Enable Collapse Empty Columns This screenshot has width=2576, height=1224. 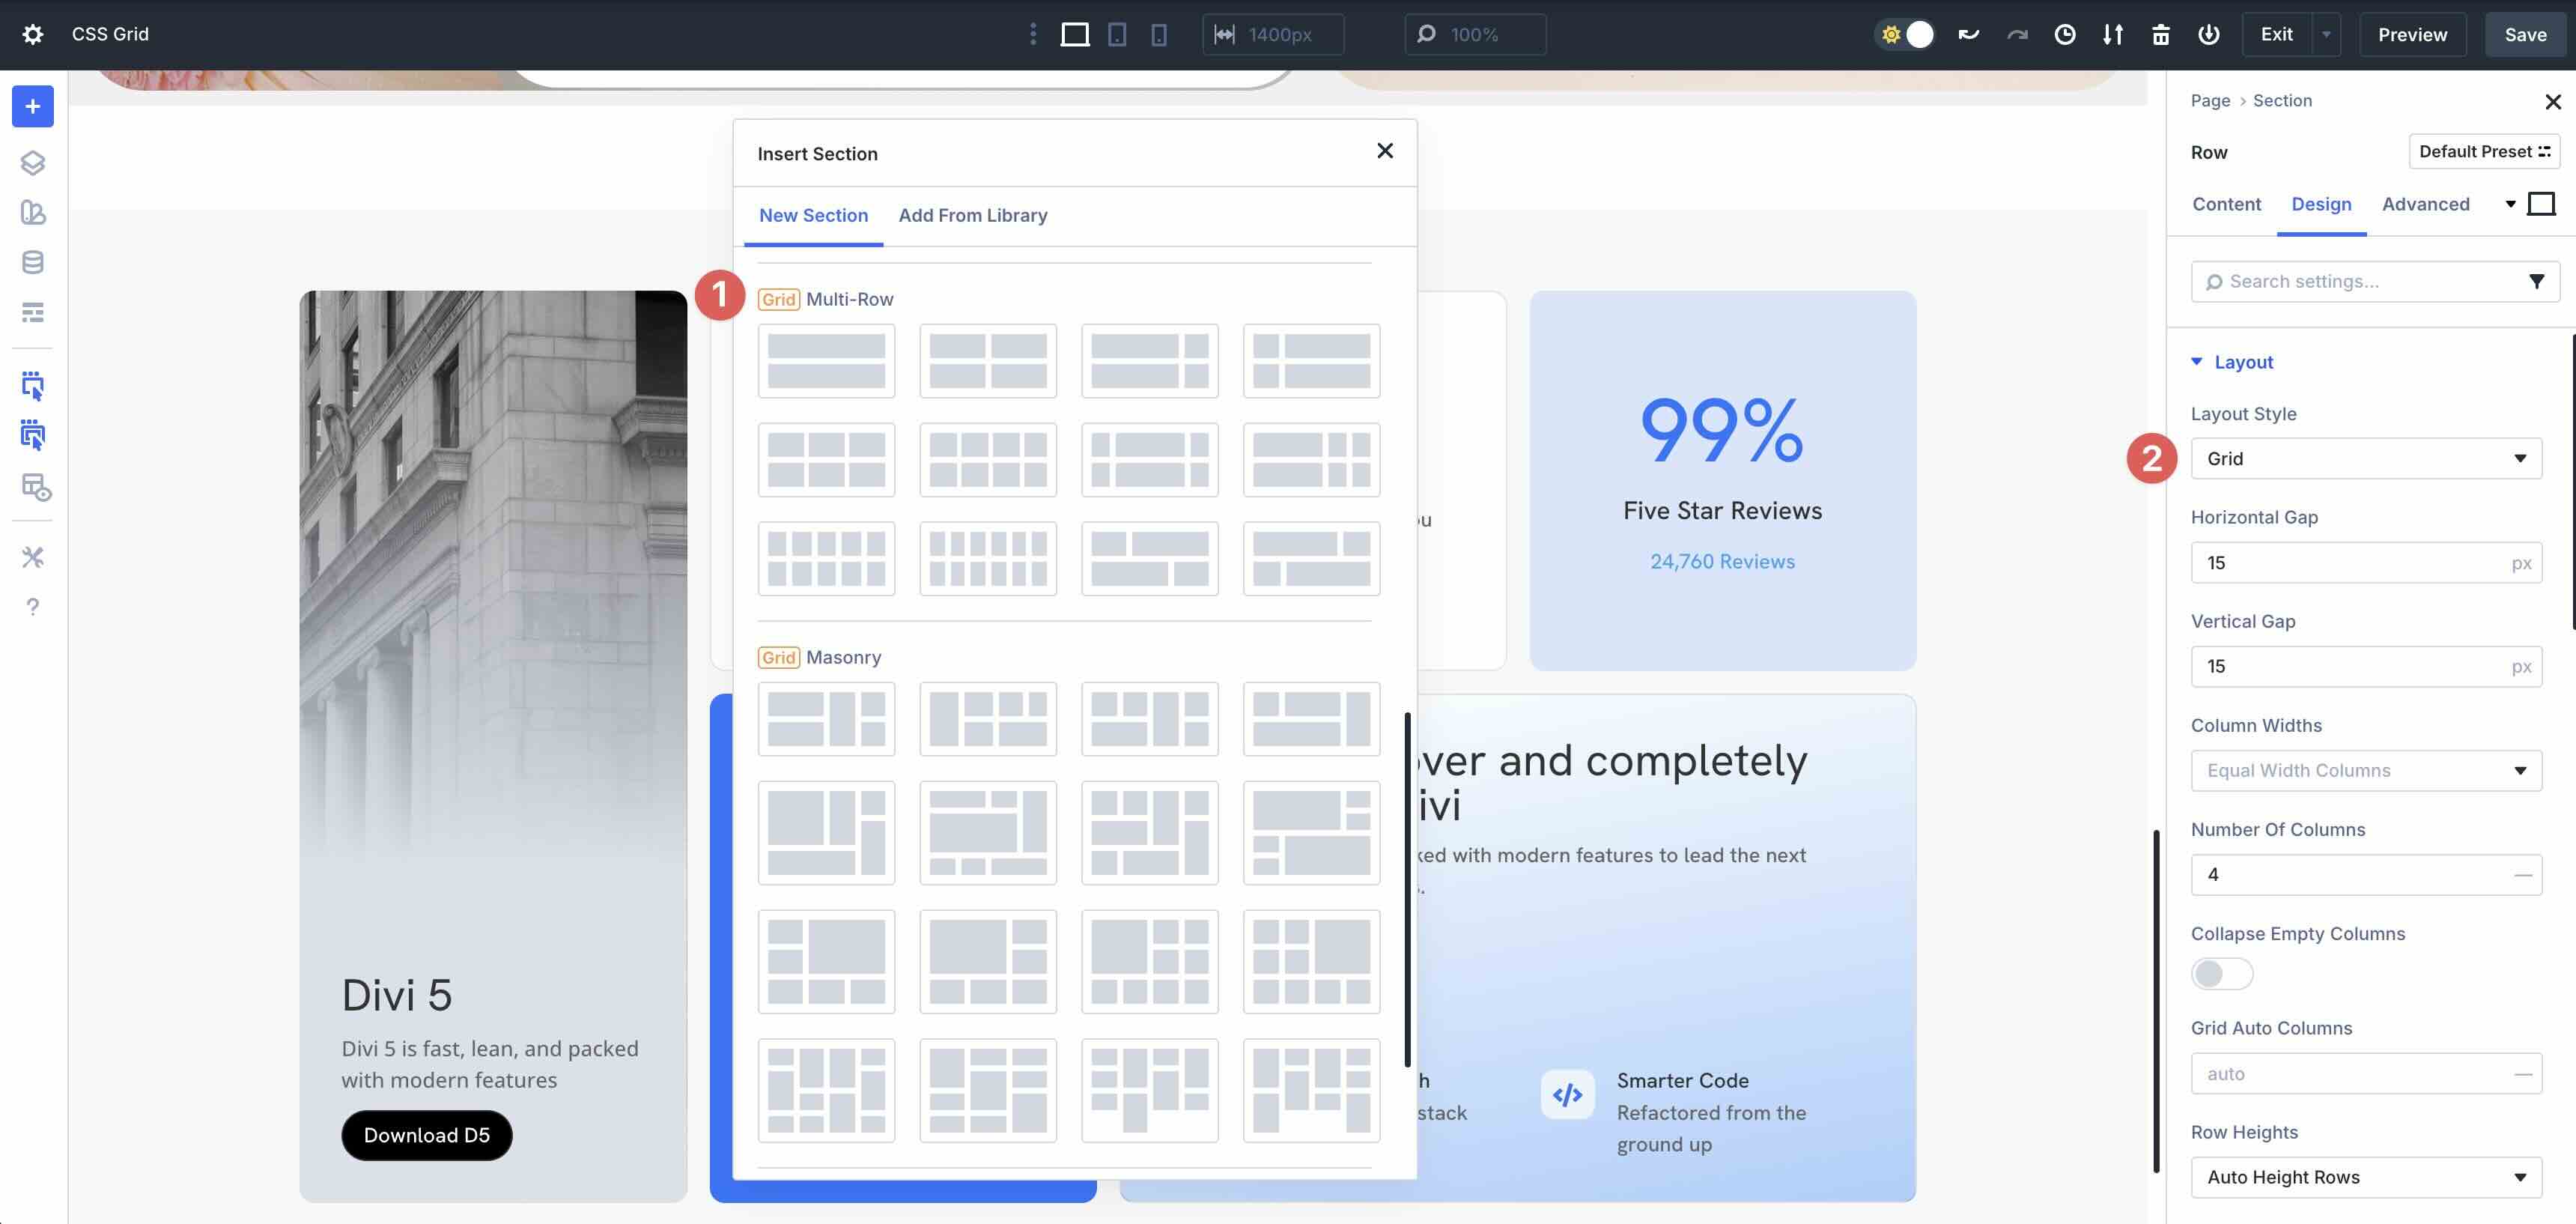2222,973
